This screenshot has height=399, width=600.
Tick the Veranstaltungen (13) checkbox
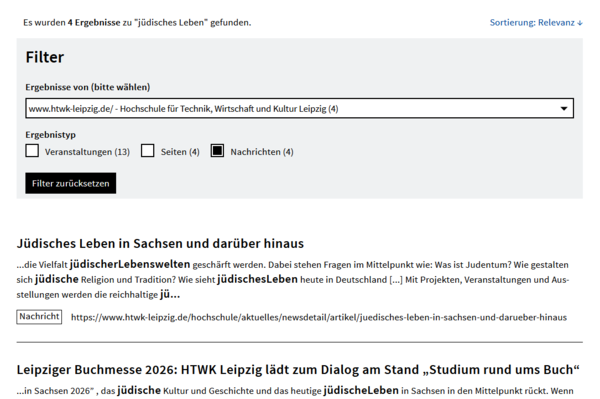coord(32,151)
